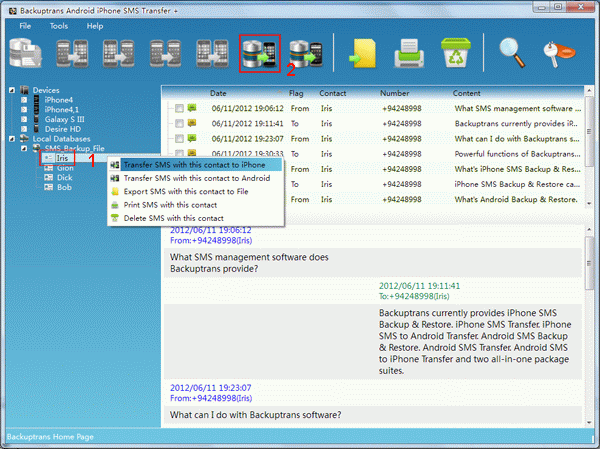The width and height of the screenshot is (600, 449).
Task: Click the backup database toolbar icon
Action: pyautogui.click(x=25, y=53)
